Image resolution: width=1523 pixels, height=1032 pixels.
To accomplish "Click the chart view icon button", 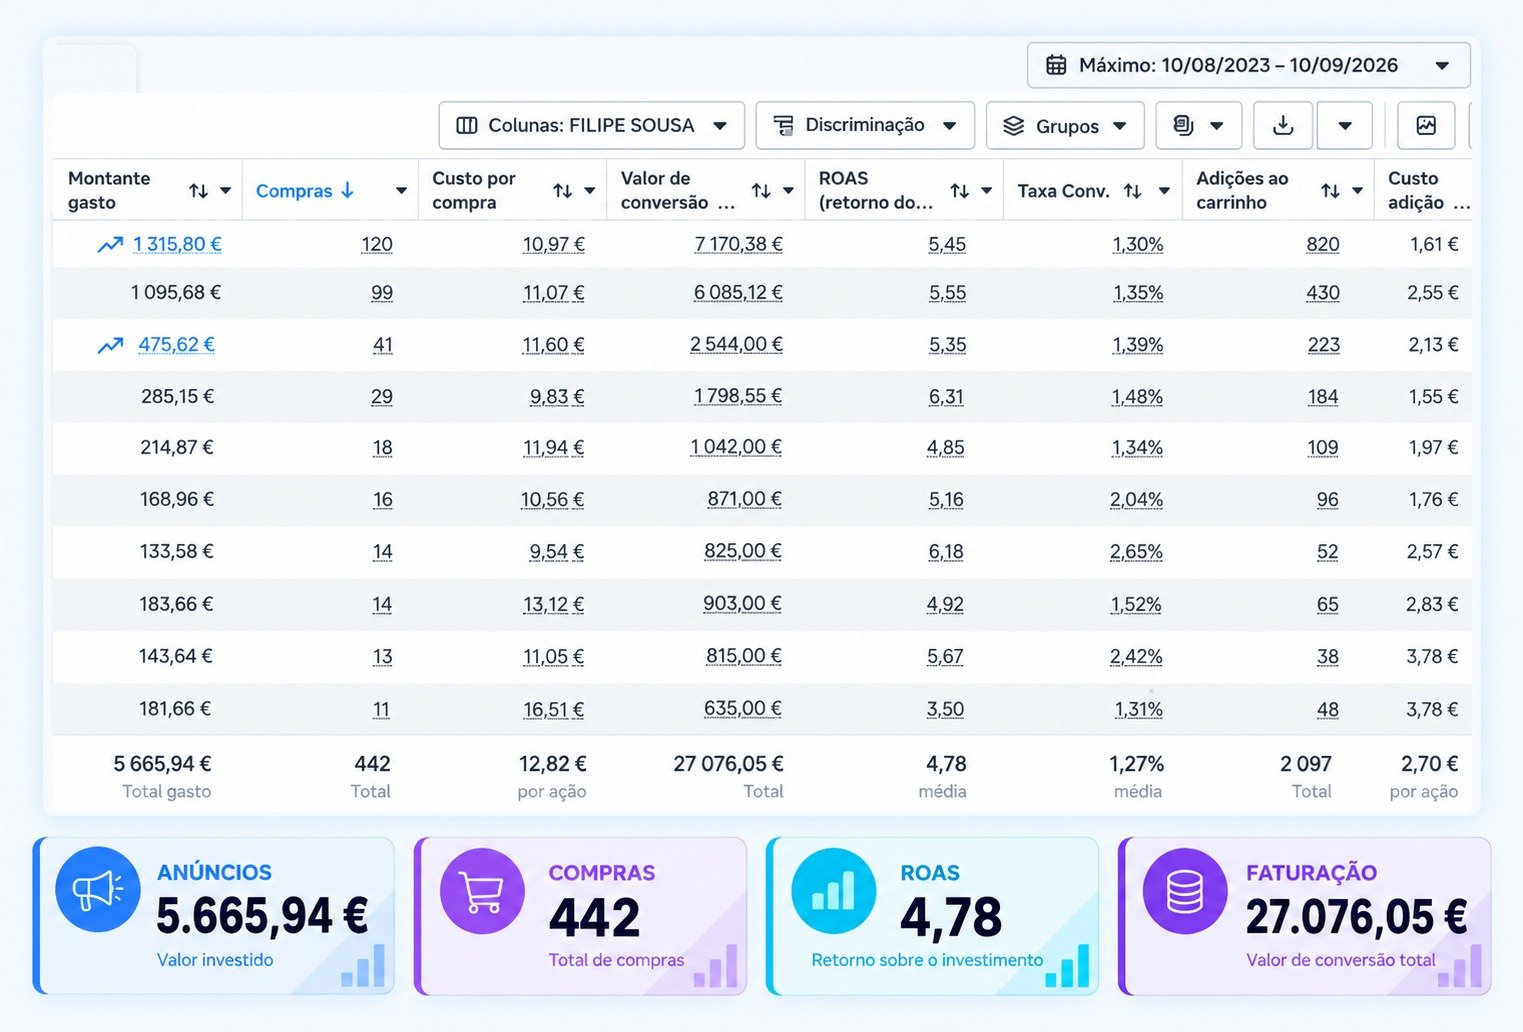I will [x=1426, y=126].
